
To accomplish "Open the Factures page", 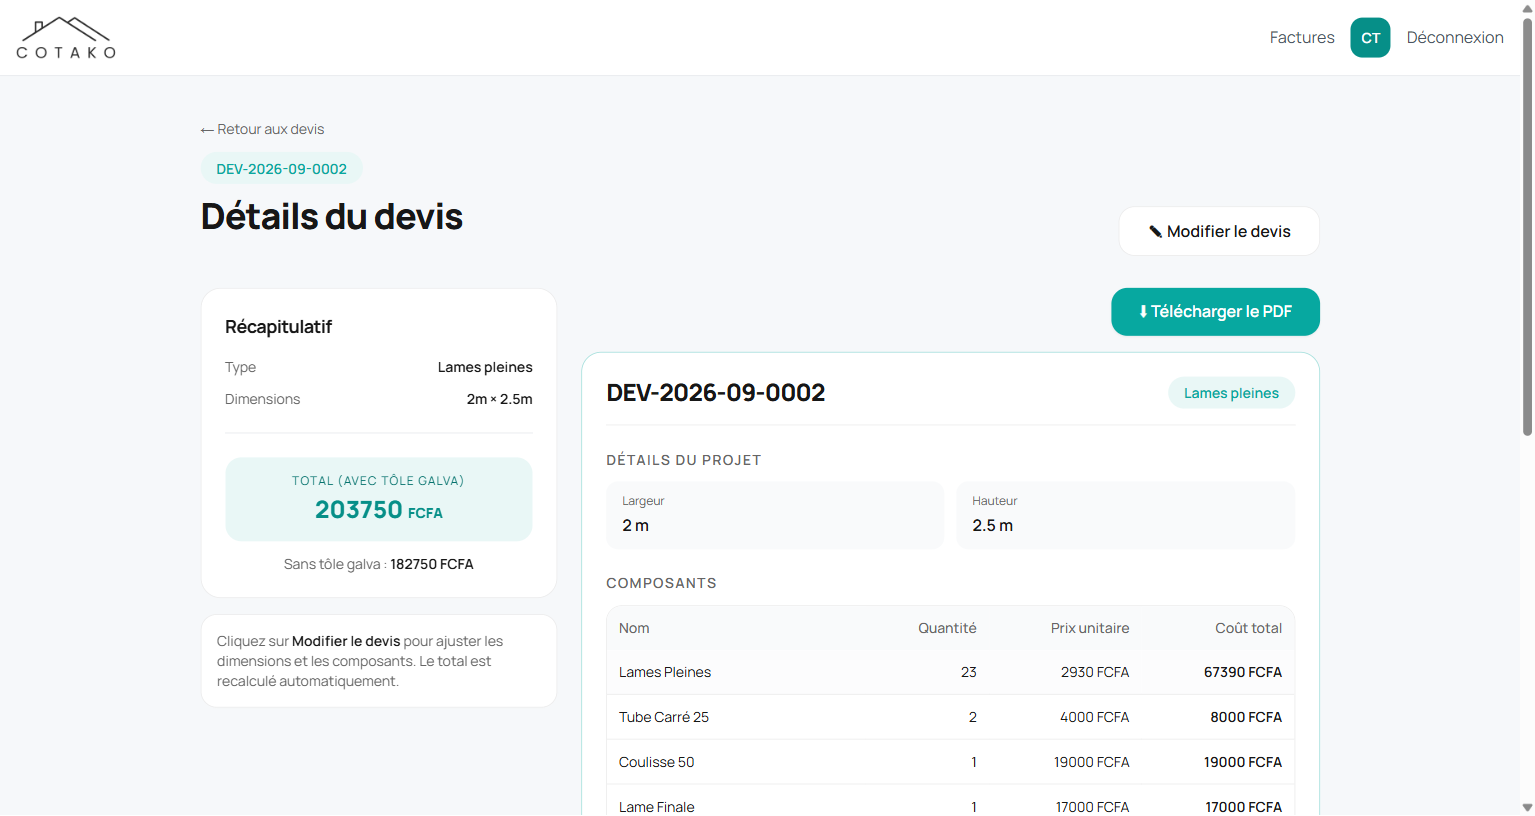I will pos(1302,38).
